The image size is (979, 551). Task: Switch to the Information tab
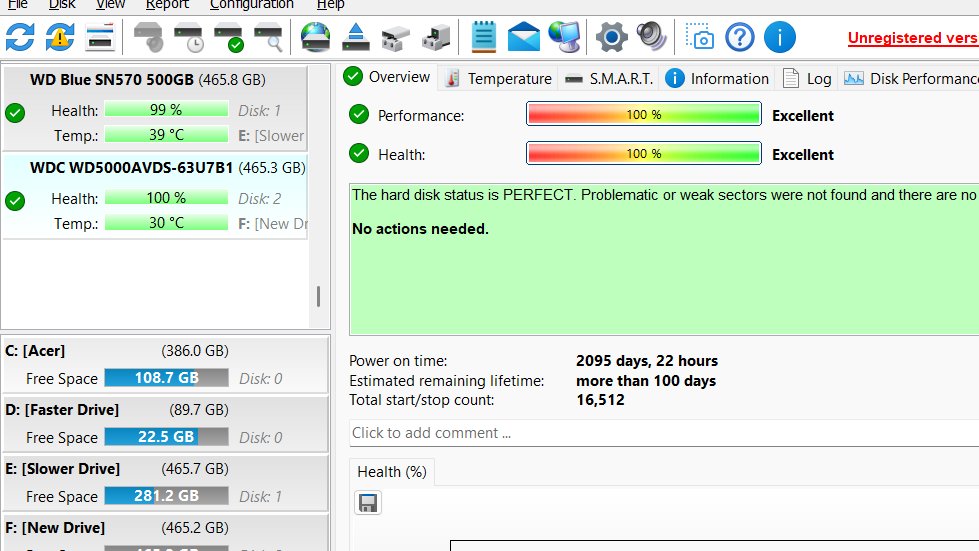click(x=717, y=79)
